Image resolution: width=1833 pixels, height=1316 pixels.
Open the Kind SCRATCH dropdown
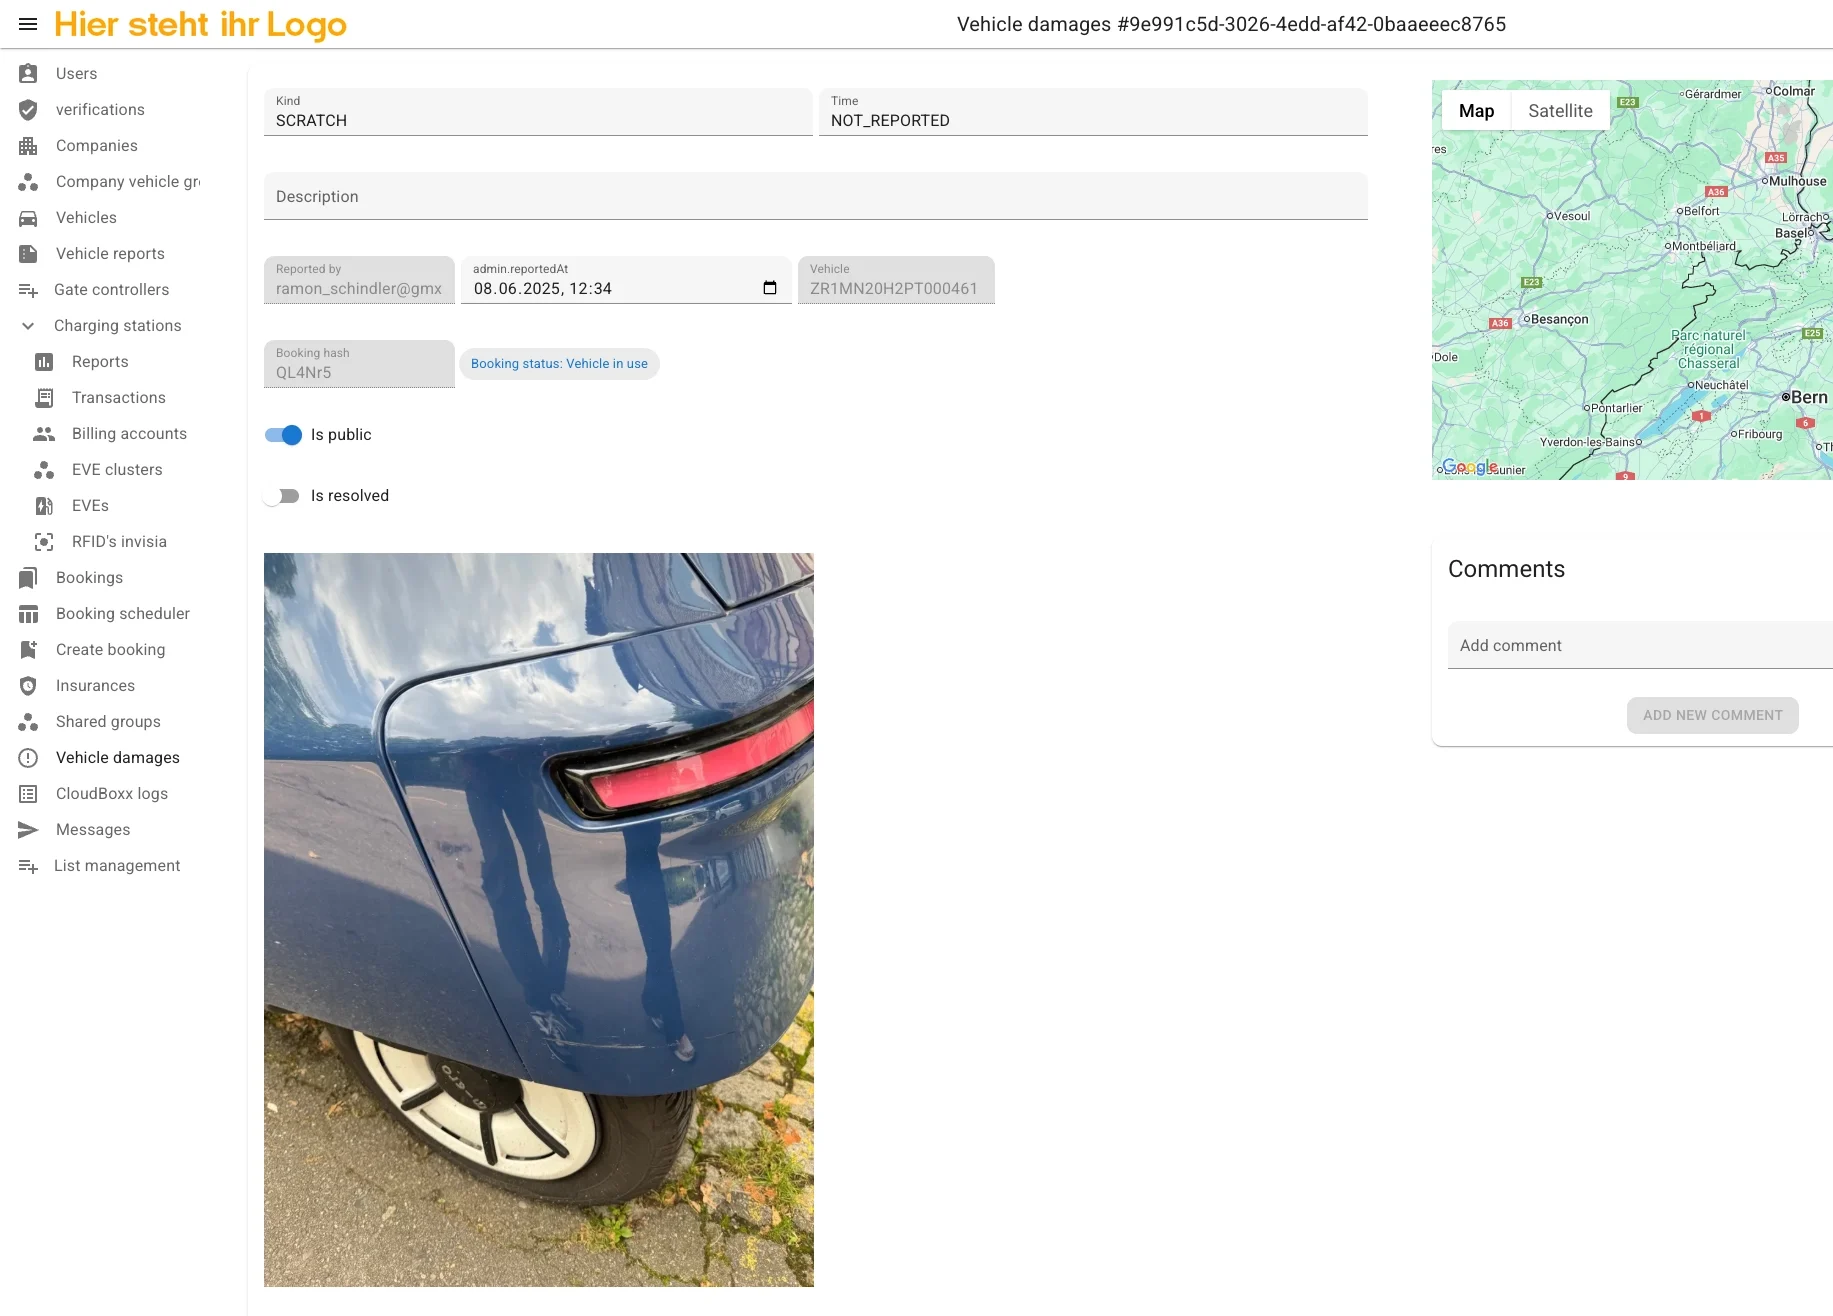click(537, 112)
